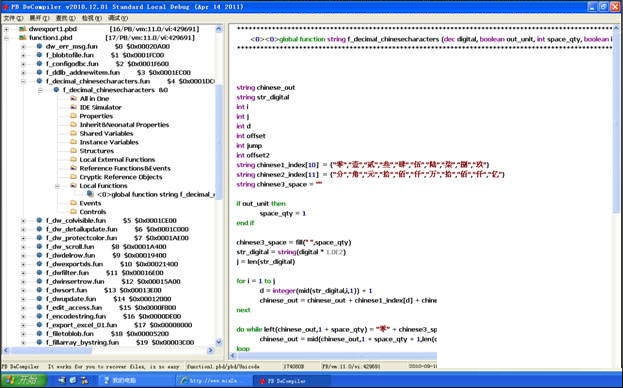Expand the f_dw_colvisible.fun node

(23, 220)
